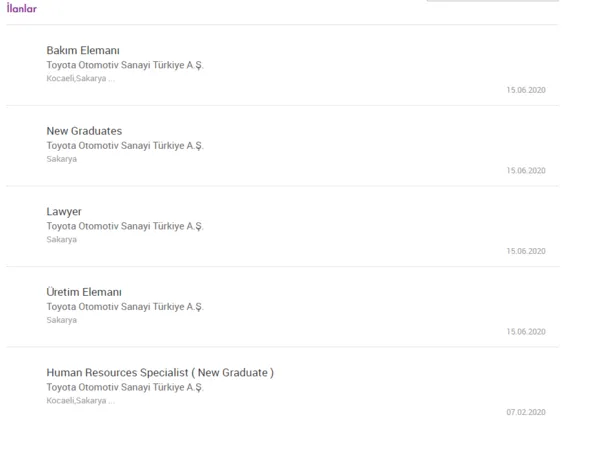616x453 pixels.
Task: Open the New Graduates job posting
Action: [x=84, y=131]
